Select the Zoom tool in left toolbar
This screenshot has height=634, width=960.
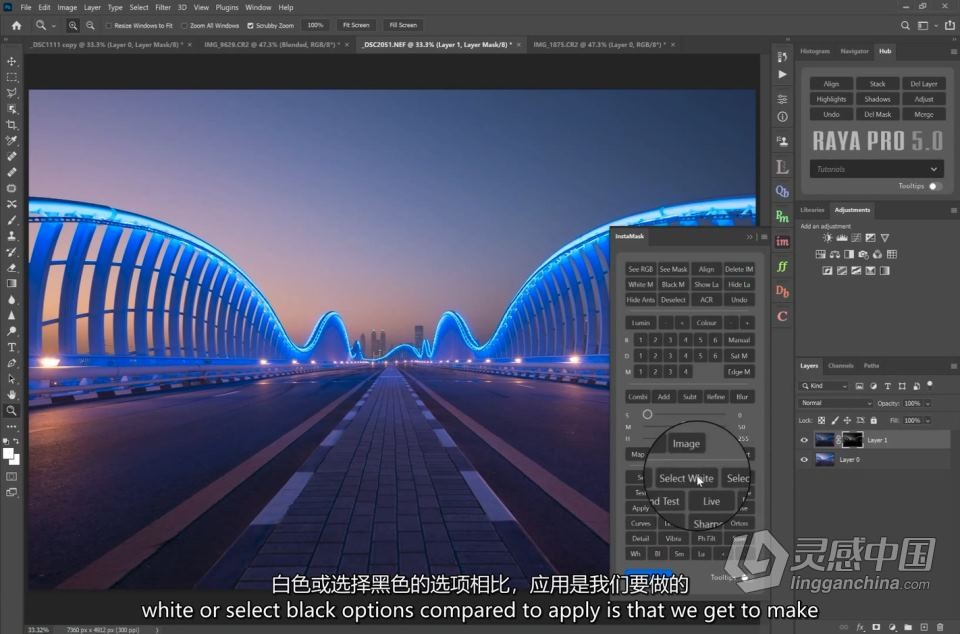(x=12, y=411)
